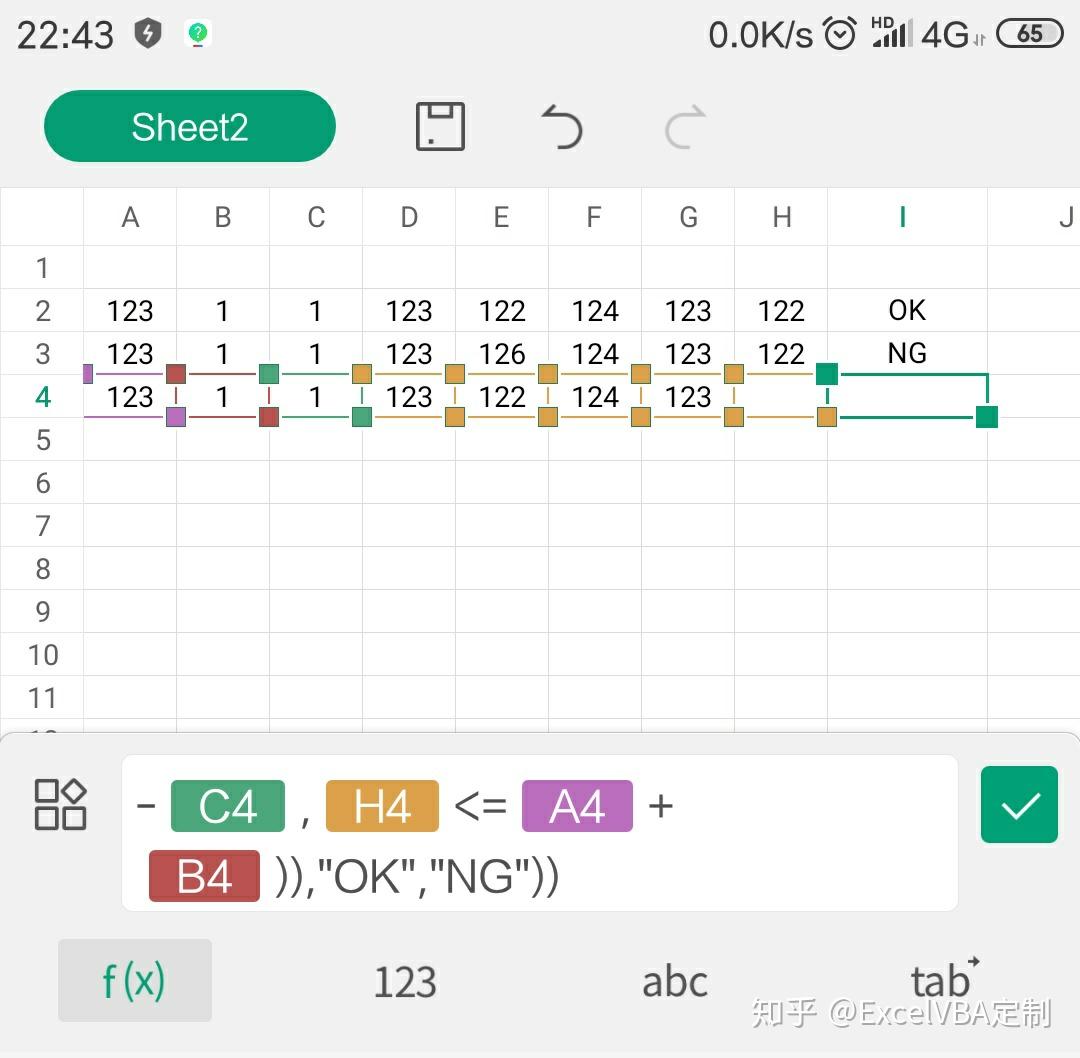
Task: Open the function tools grid icon
Action: coord(61,804)
